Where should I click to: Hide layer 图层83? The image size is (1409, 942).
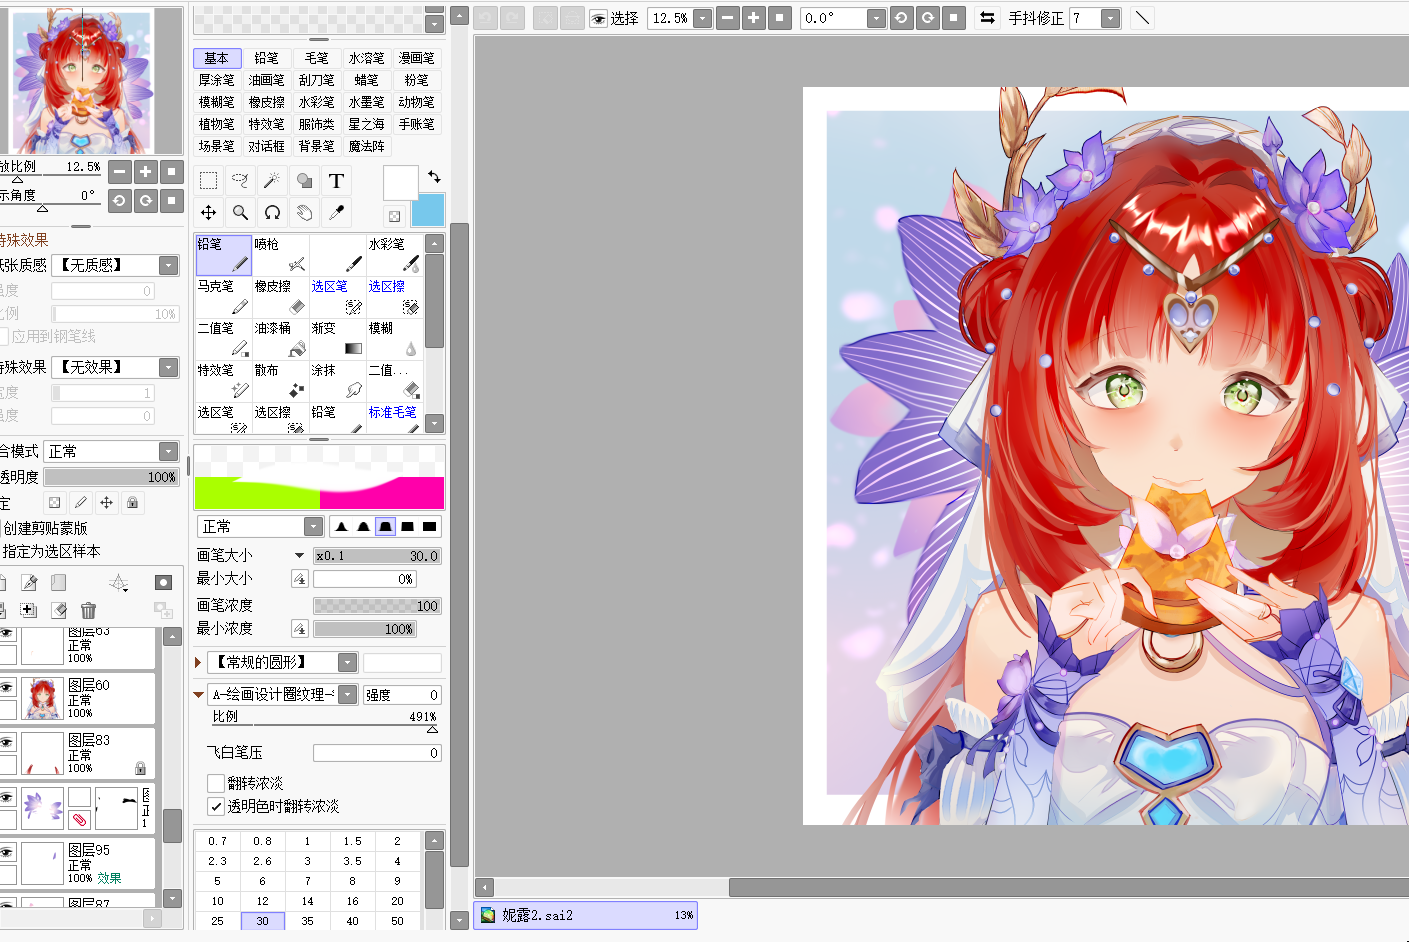6,743
